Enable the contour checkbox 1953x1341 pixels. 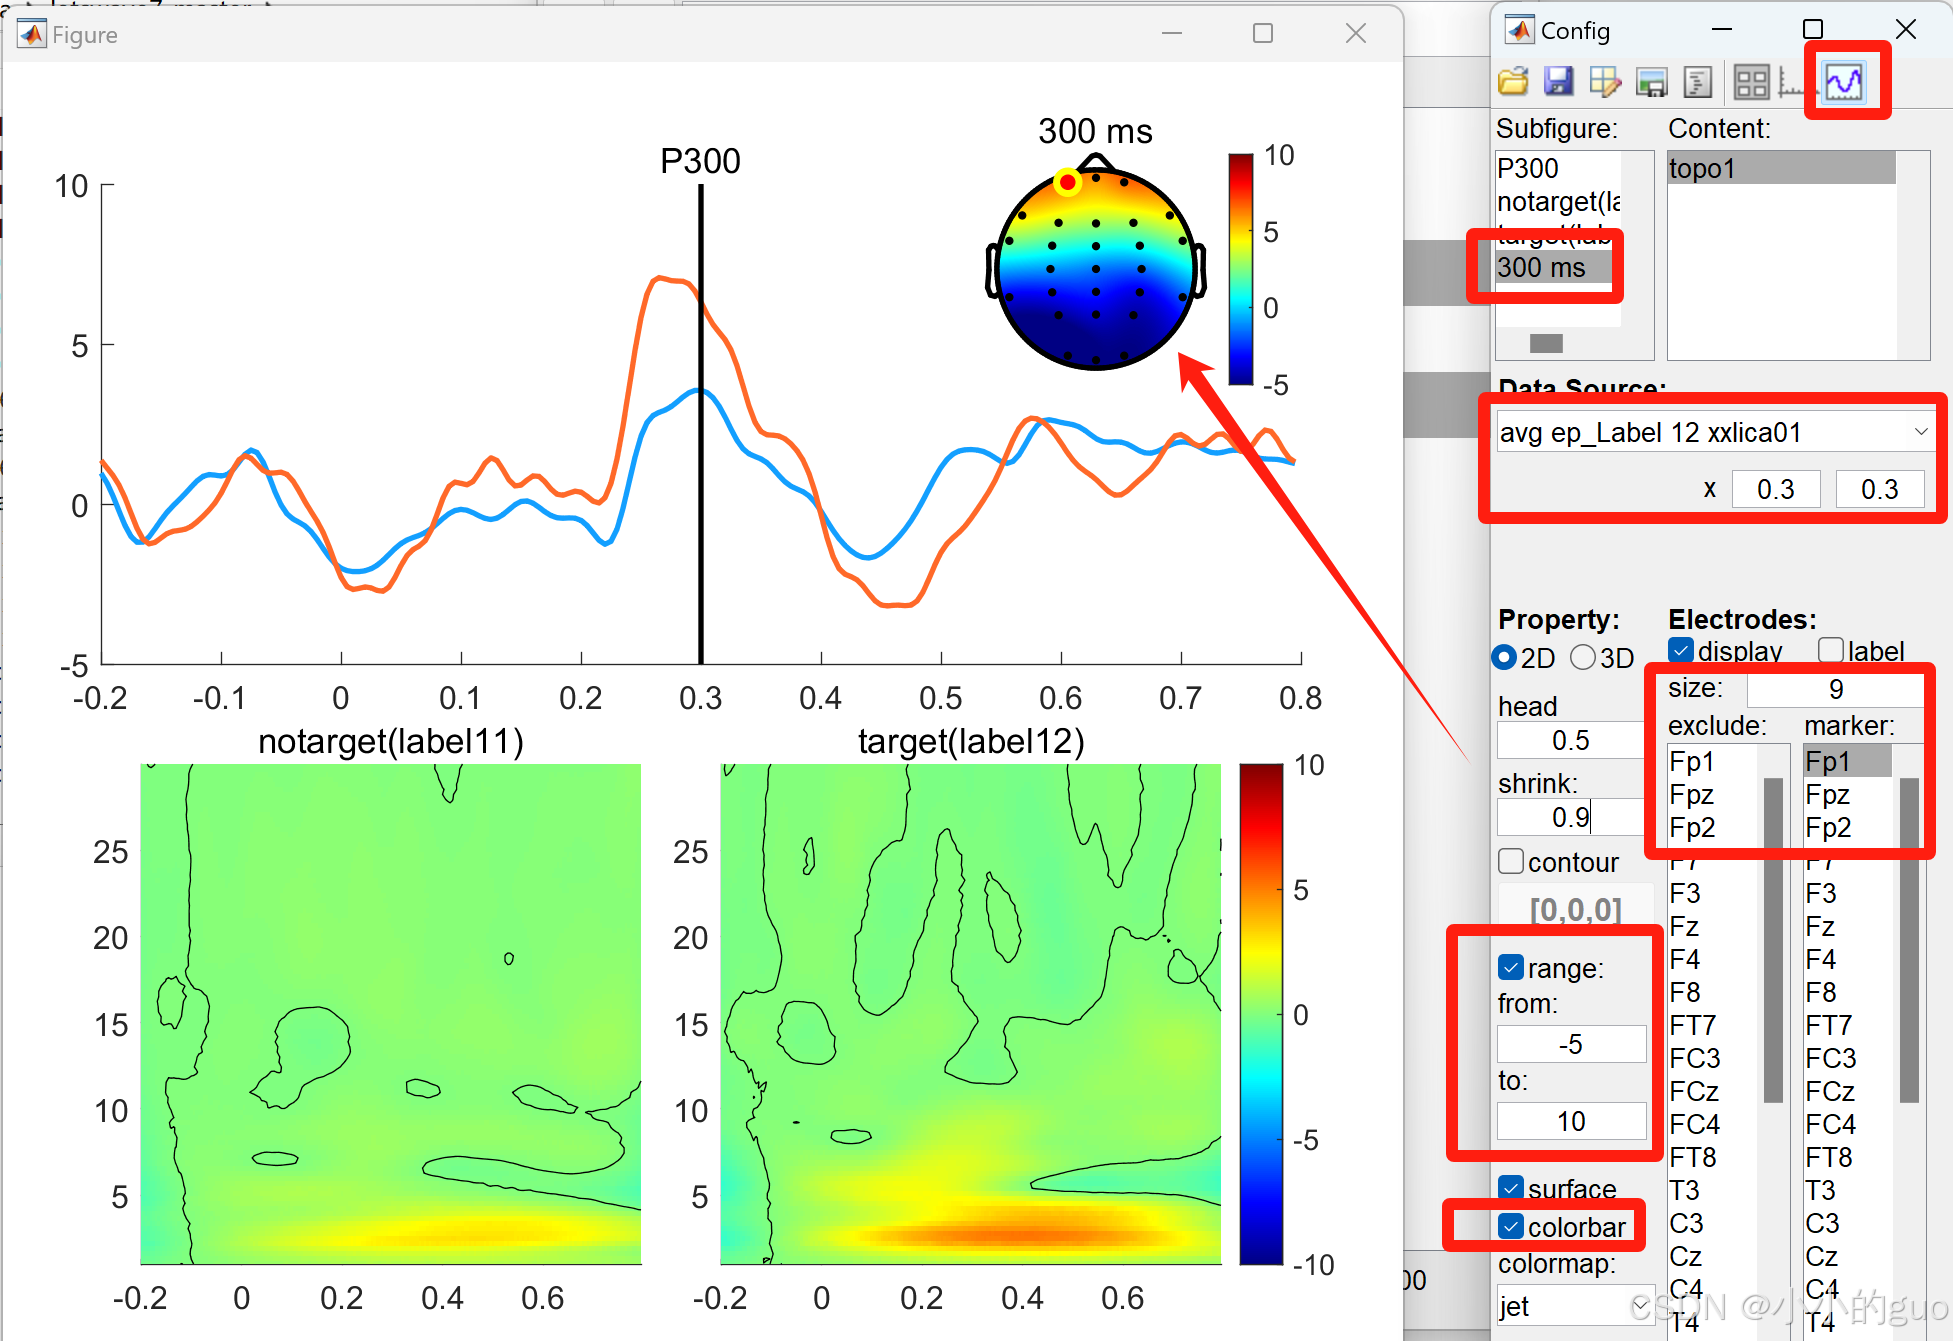point(1511,861)
